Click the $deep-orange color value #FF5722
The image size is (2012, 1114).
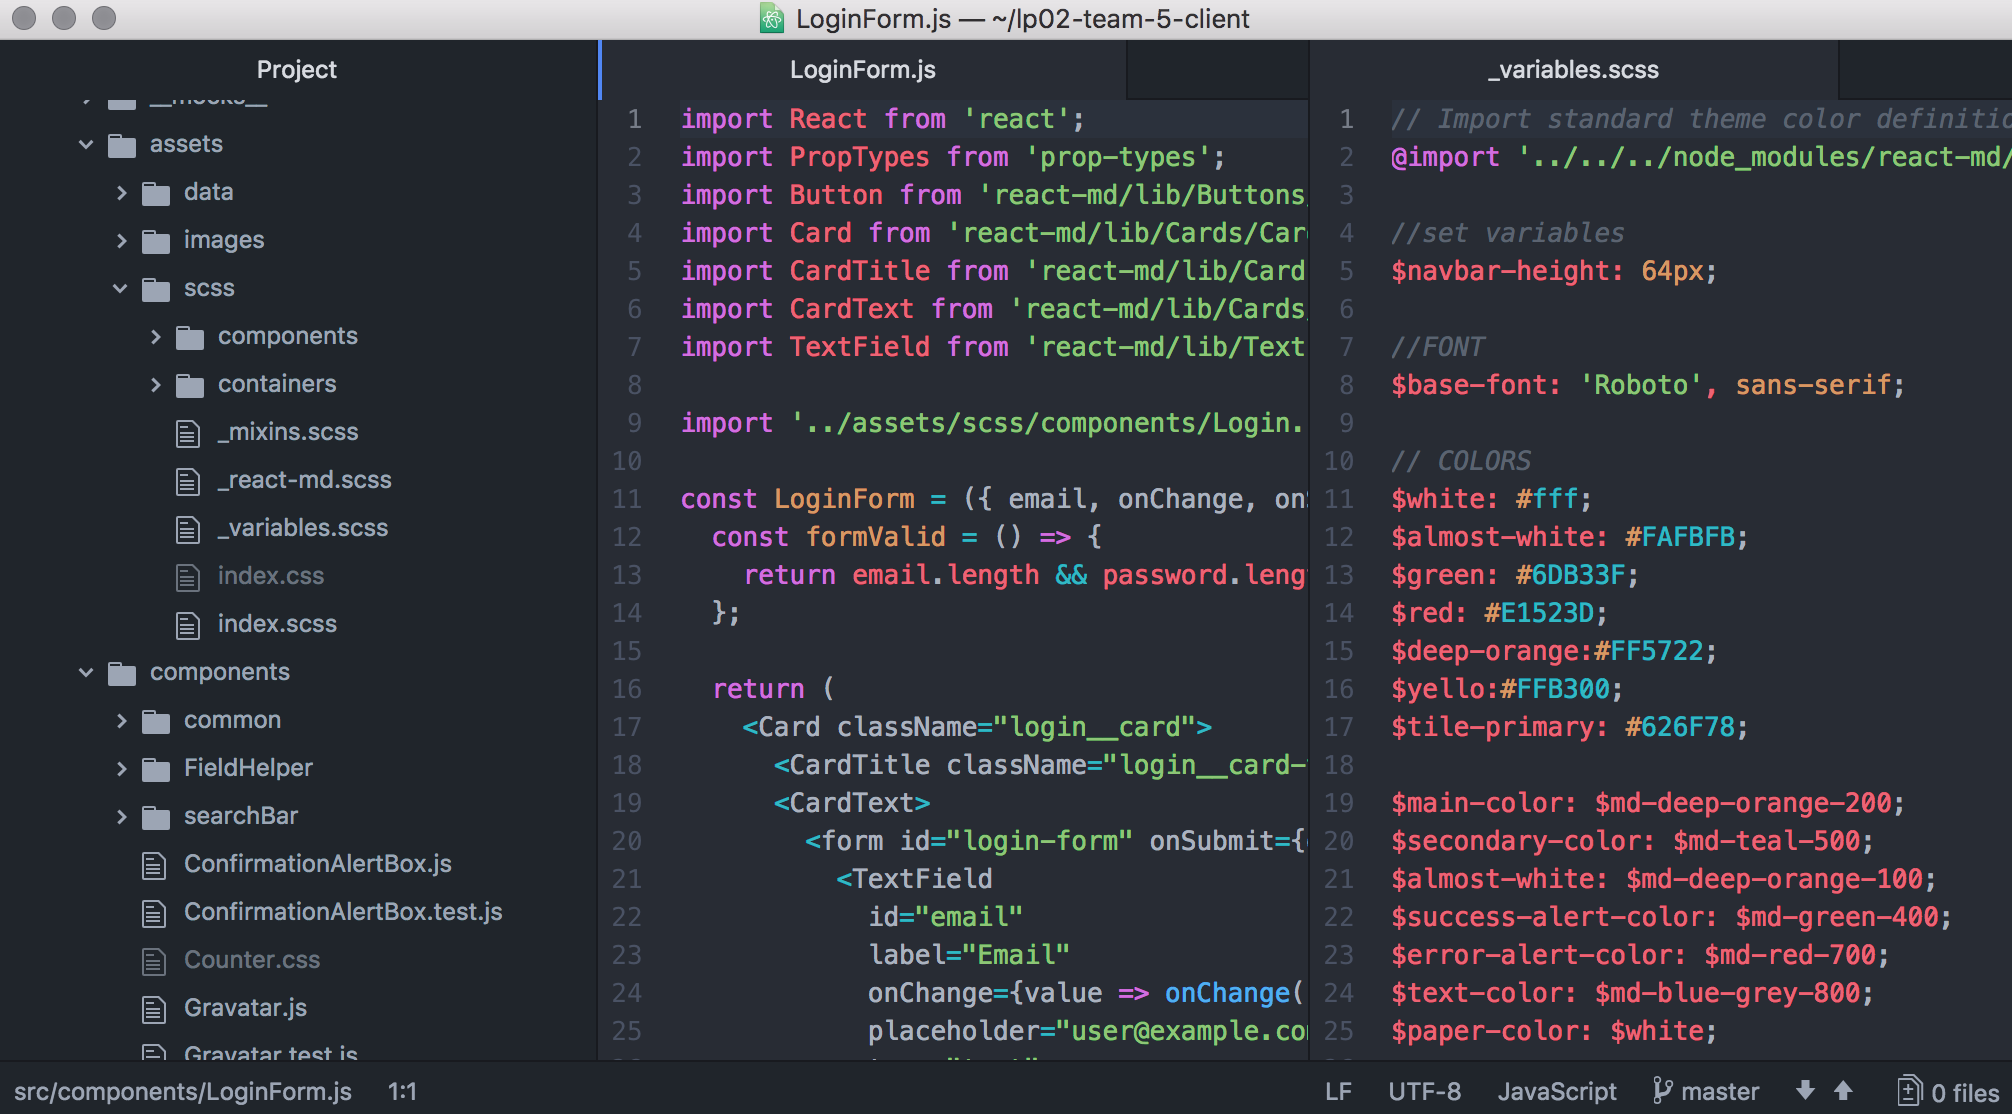coord(1648,651)
